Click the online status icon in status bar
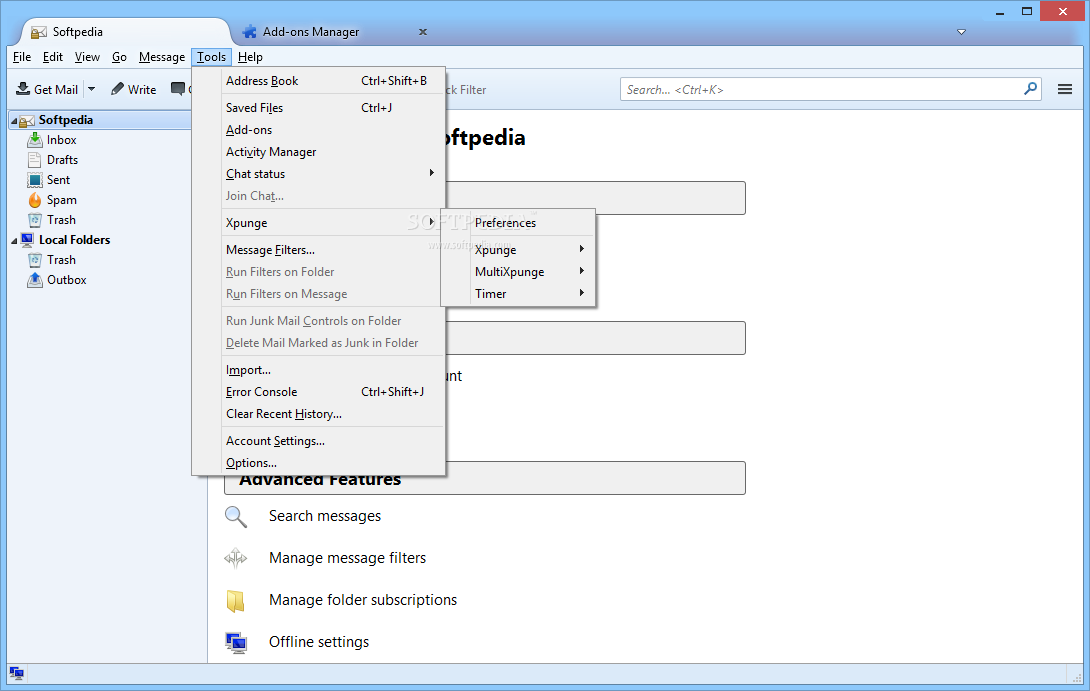 [x=17, y=673]
